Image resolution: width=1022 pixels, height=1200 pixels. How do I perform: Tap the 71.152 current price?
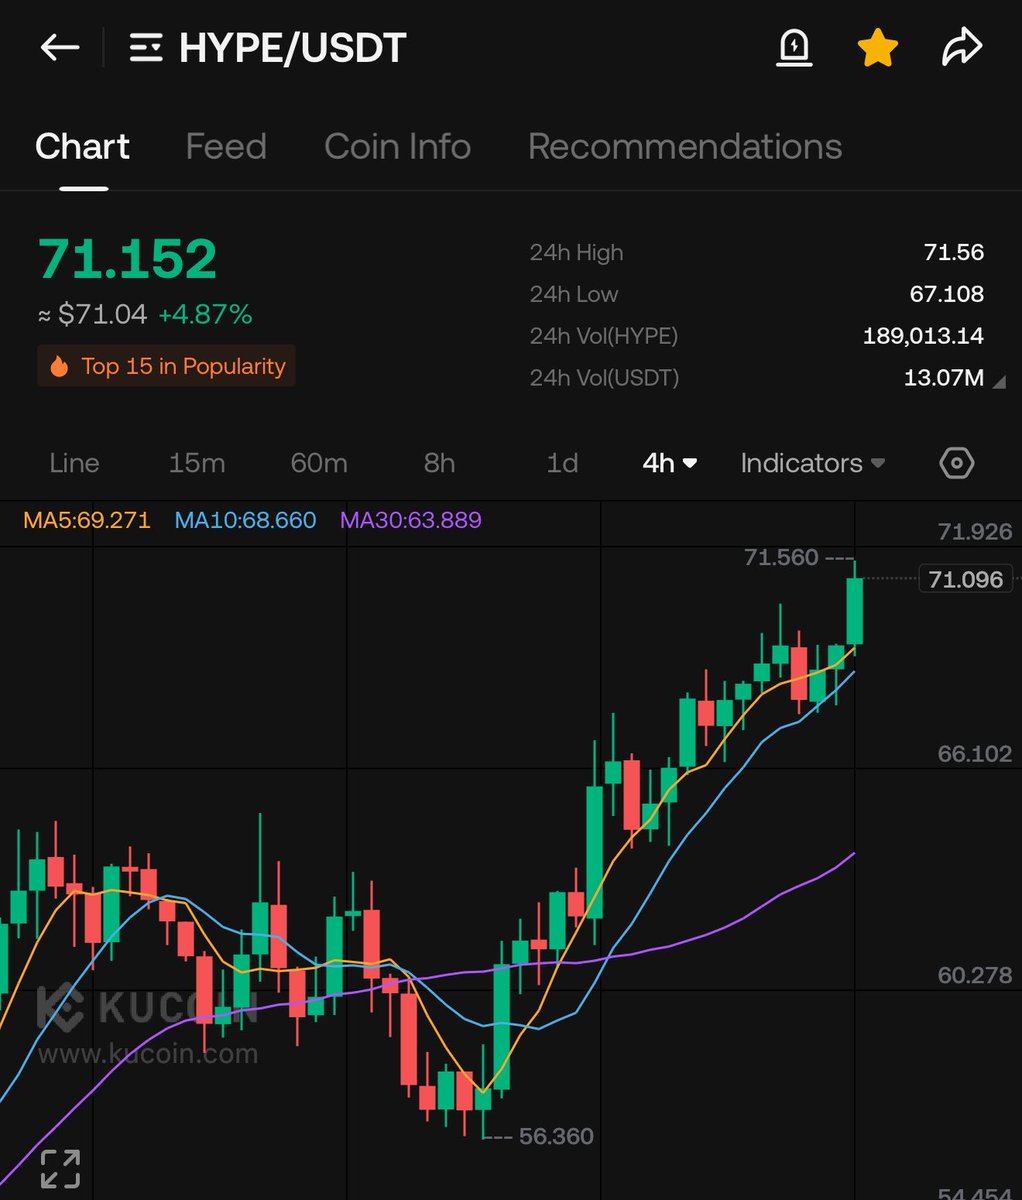[127, 259]
